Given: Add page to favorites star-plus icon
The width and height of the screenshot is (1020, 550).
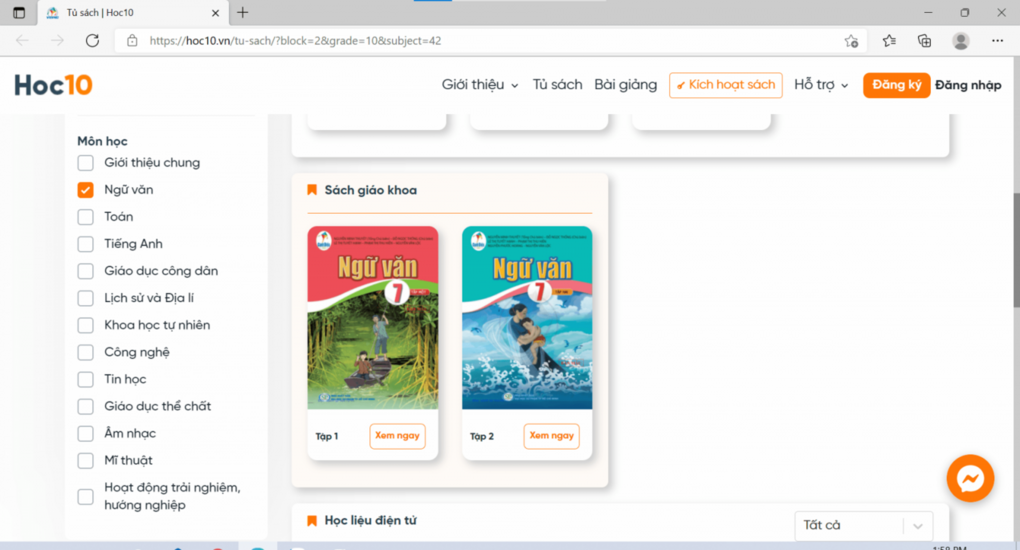Looking at the screenshot, I should pyautogui.click(x=851, y=41).
